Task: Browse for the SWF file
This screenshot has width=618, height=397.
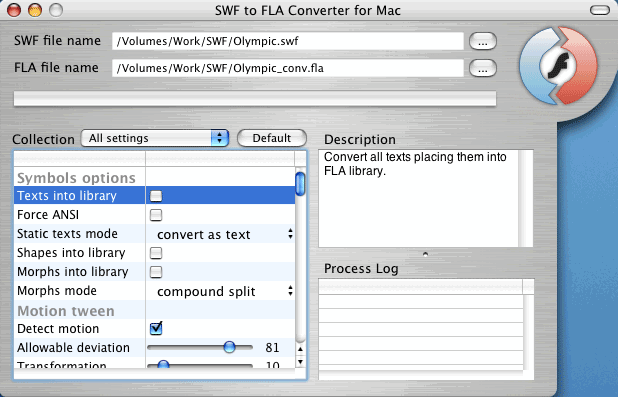Action: click(483, 41)
